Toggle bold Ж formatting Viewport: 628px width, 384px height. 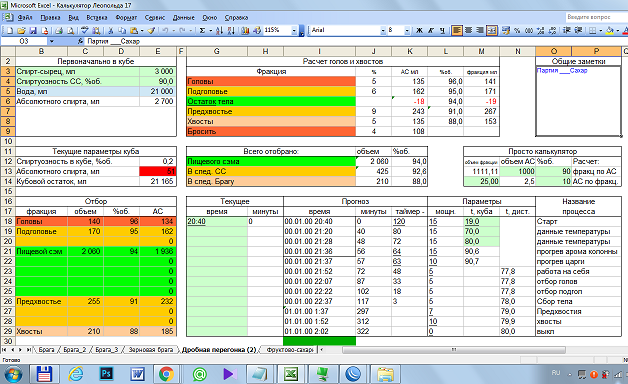419,30
